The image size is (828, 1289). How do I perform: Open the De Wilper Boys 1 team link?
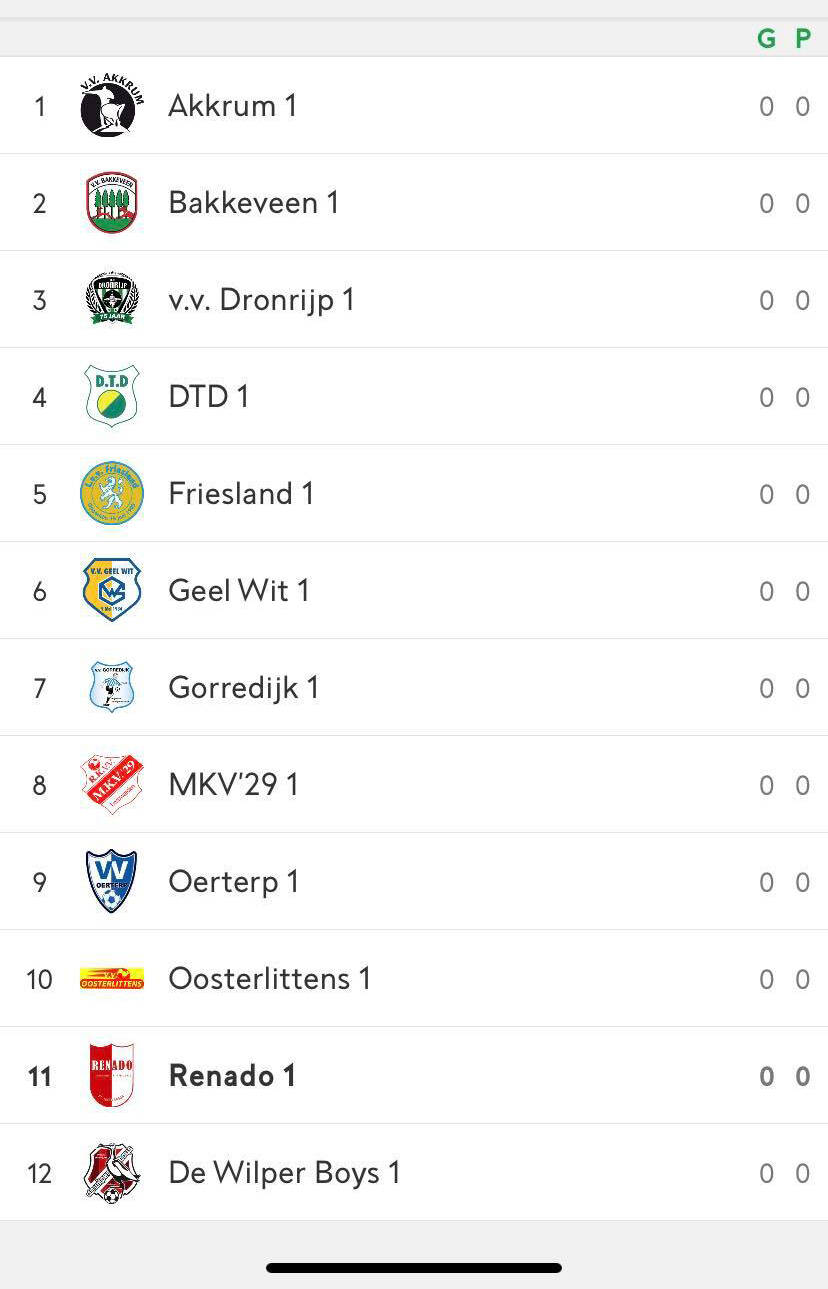click(284, 1173)
